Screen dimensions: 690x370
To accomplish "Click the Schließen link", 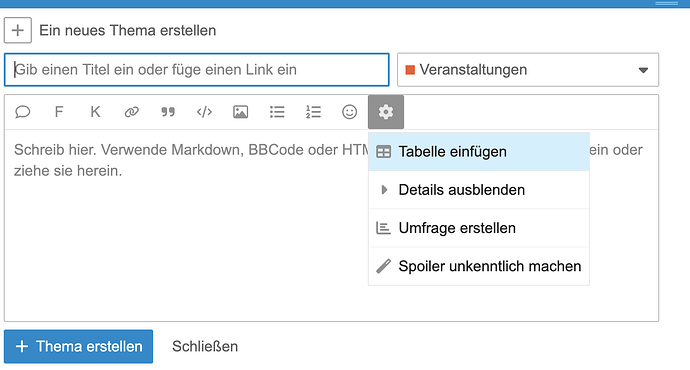I will pyautogui.click(x=205, y=347).
